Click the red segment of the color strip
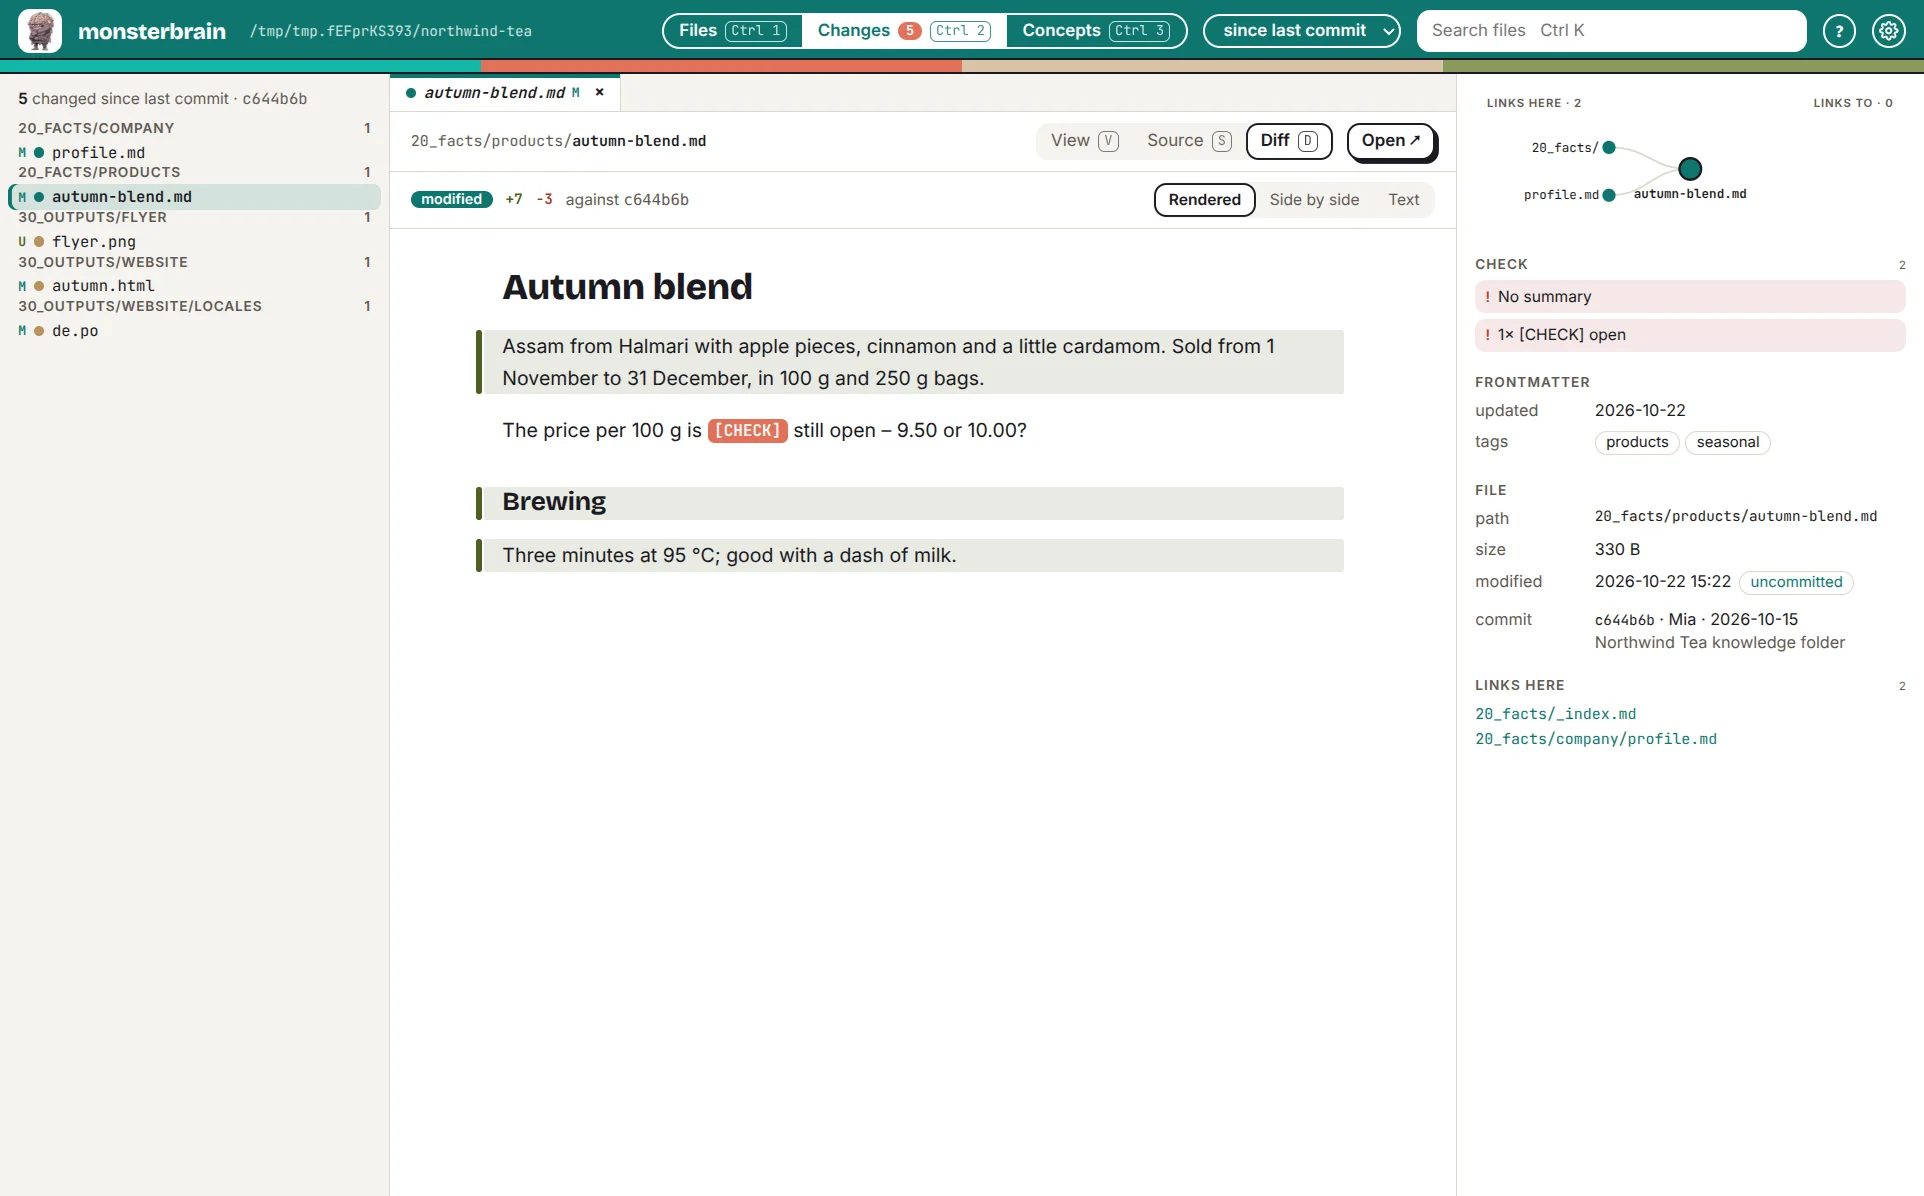This screenshot has width=1924, height=1196. (x=721, y=66)
